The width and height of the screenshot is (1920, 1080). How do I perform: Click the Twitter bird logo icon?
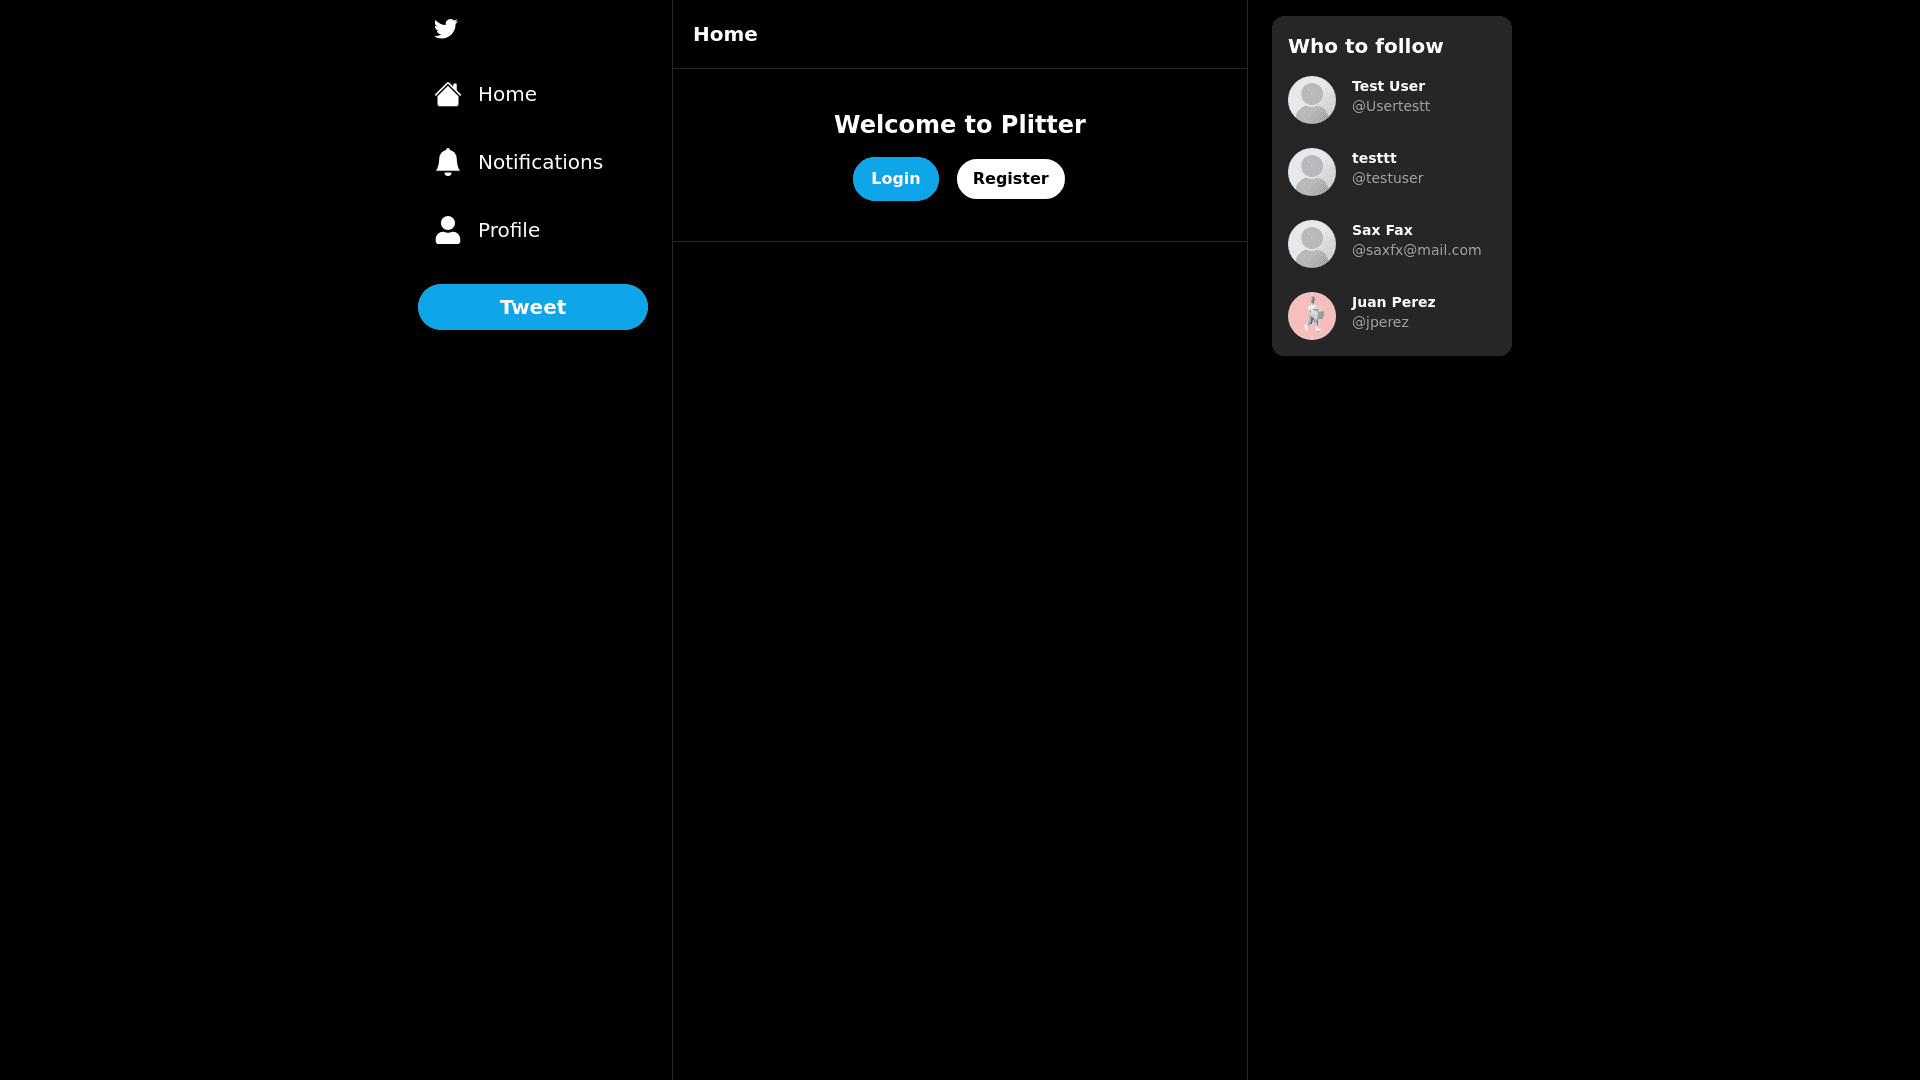(x=446, y=28)
